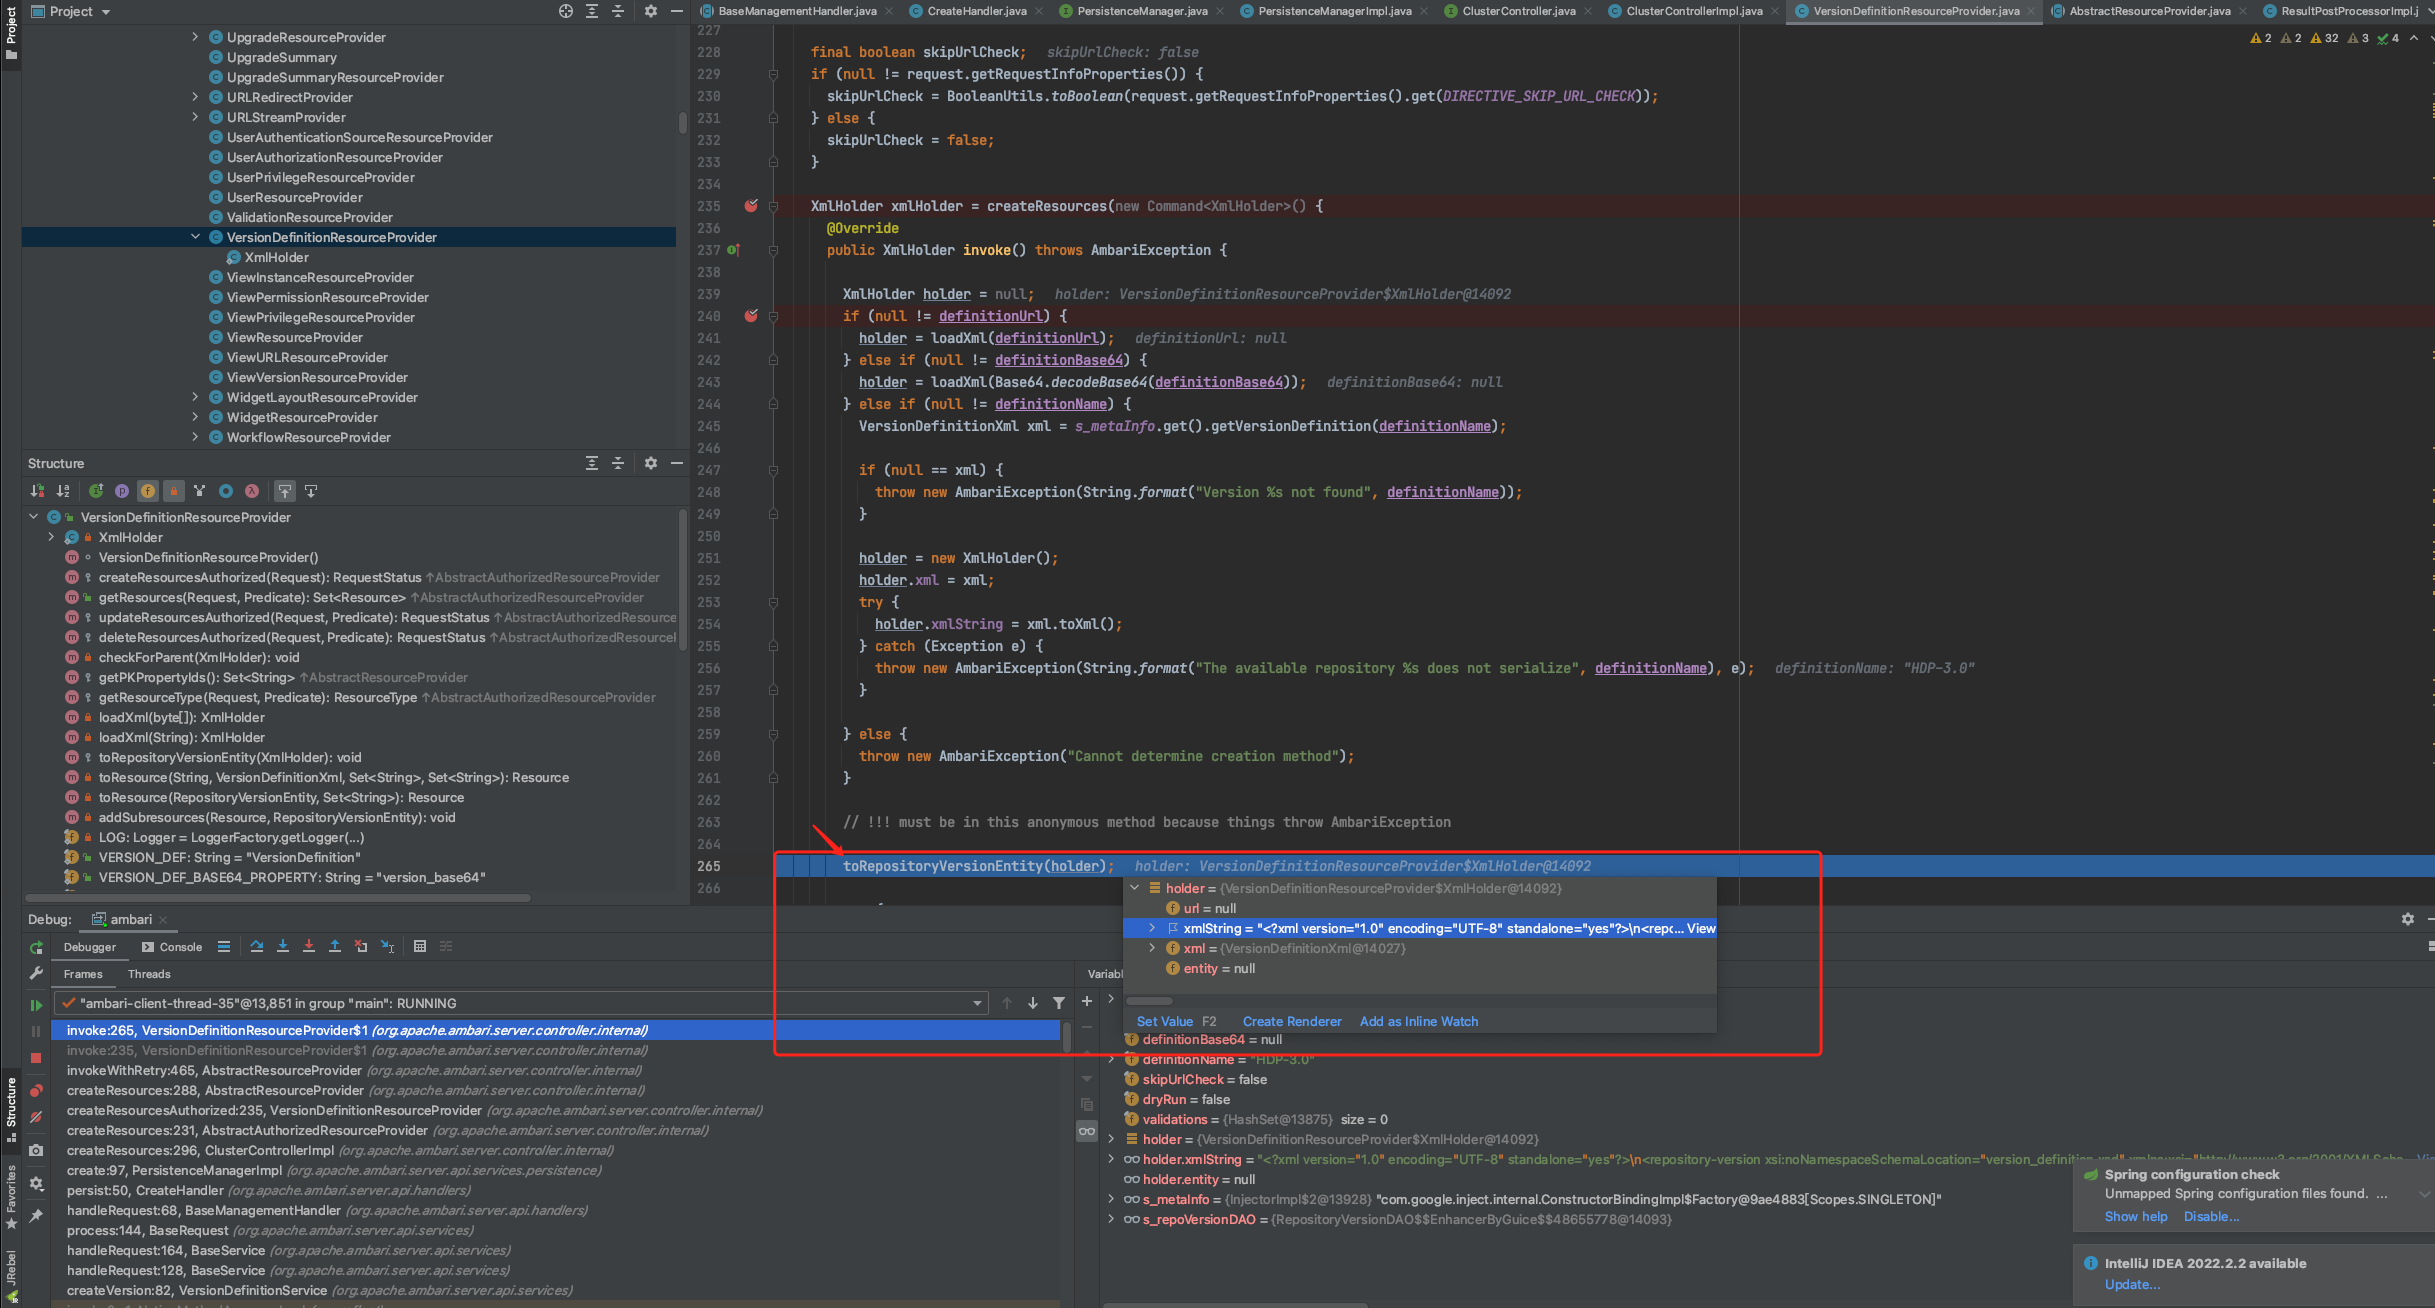Click the Structure panel horizontal scrollbar
Viewport: 2435px width, 1308px height.
click(278, 897)
